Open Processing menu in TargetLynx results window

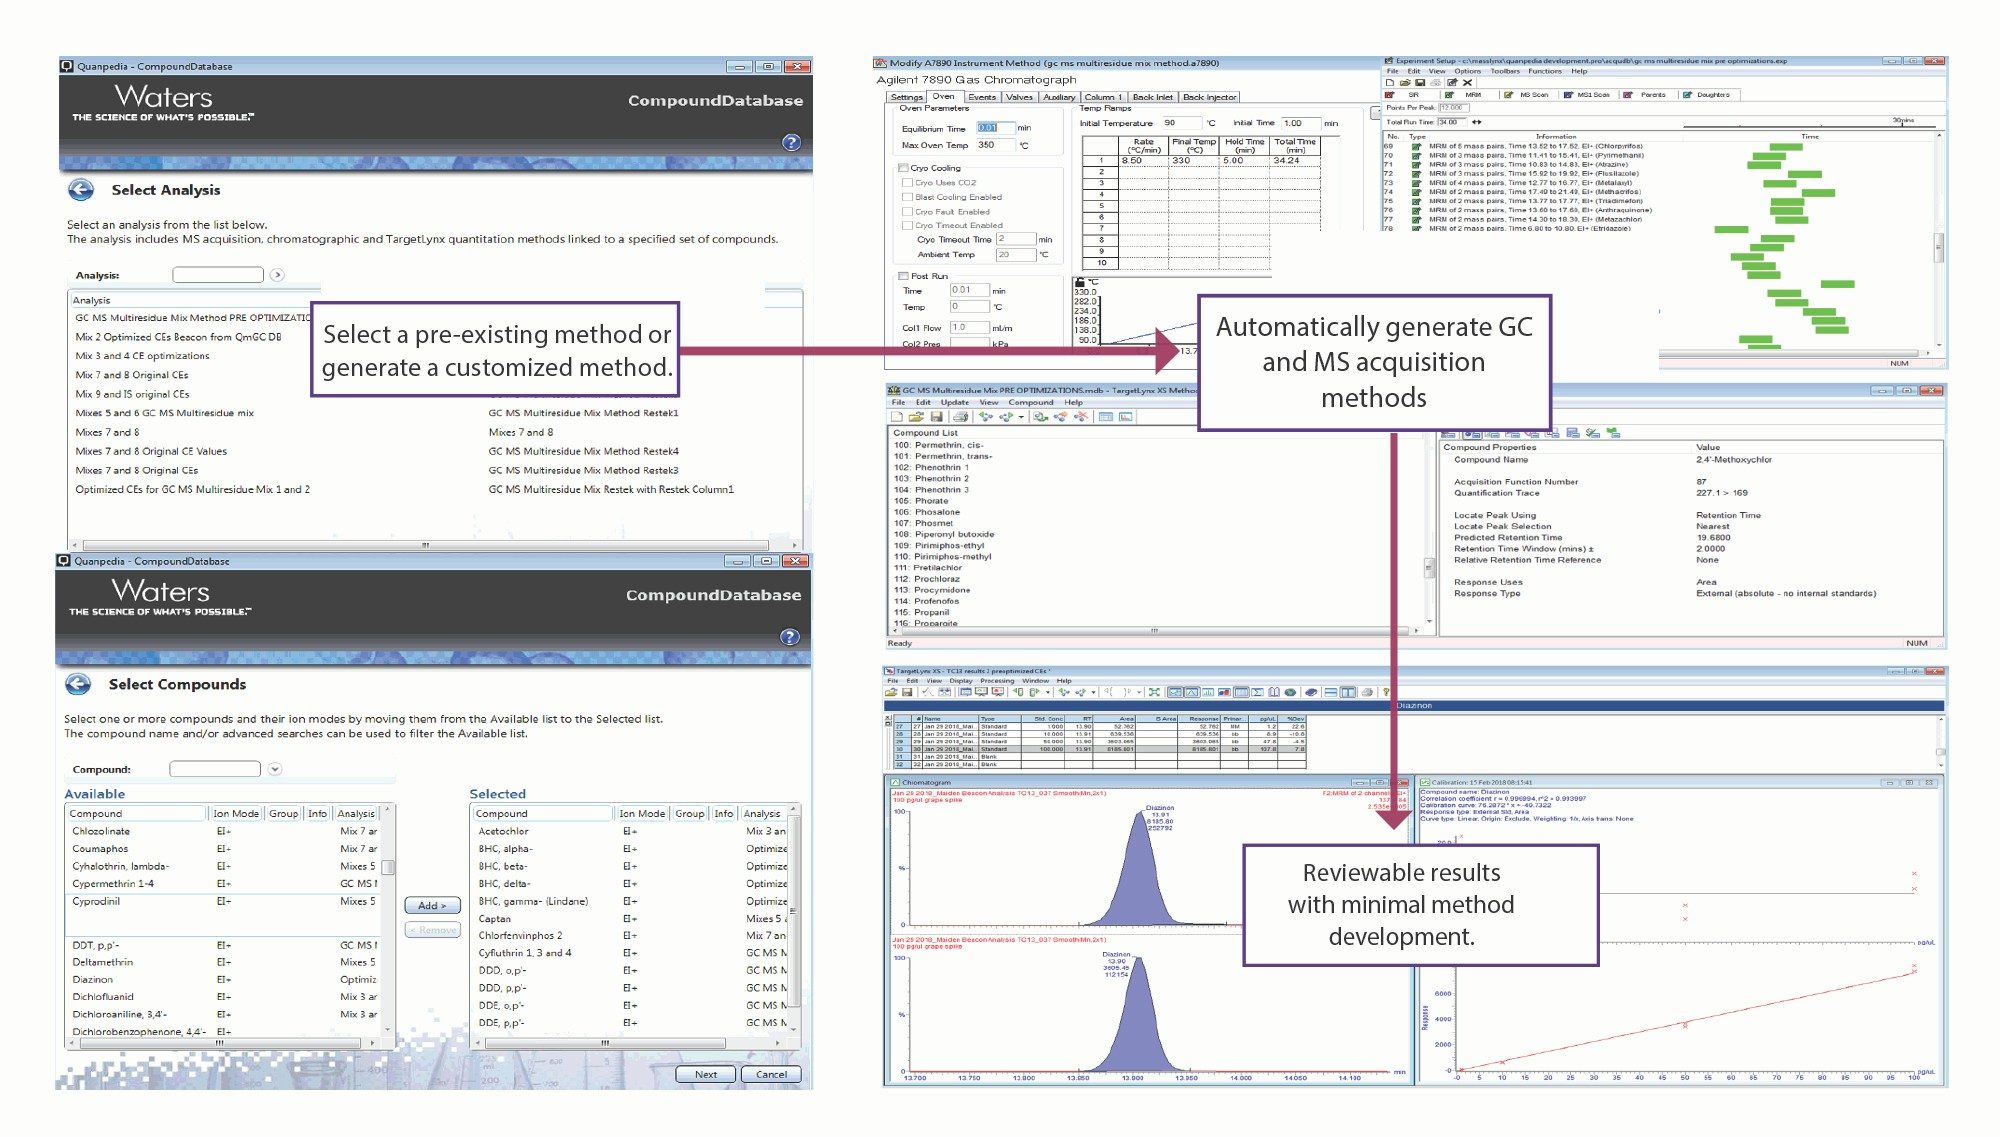[996, 680]
